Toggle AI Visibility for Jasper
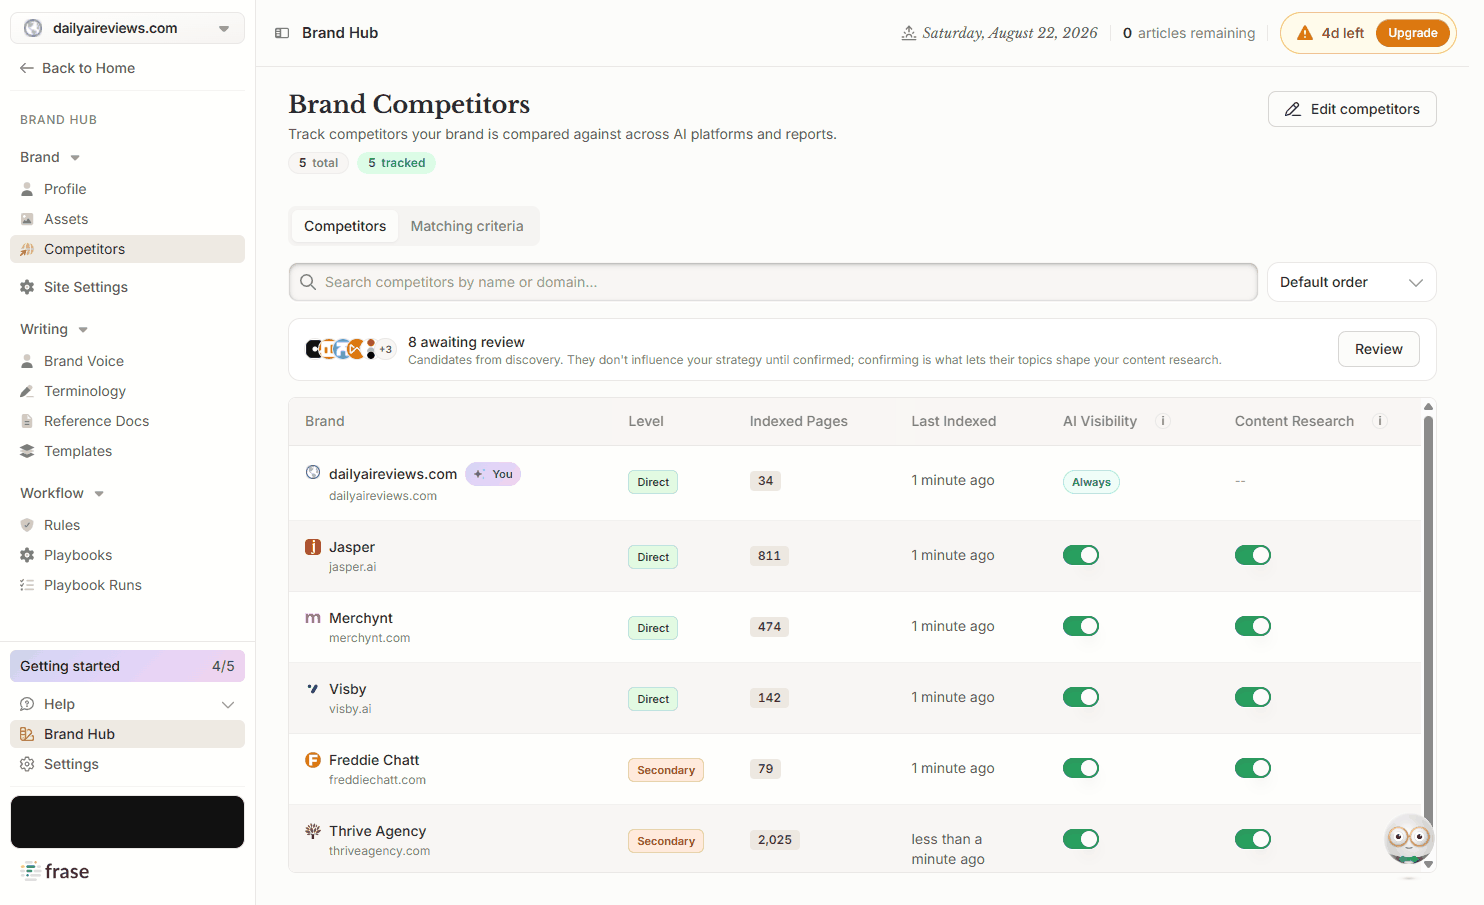This screenshot has height=905, width=1484. 1081,555
